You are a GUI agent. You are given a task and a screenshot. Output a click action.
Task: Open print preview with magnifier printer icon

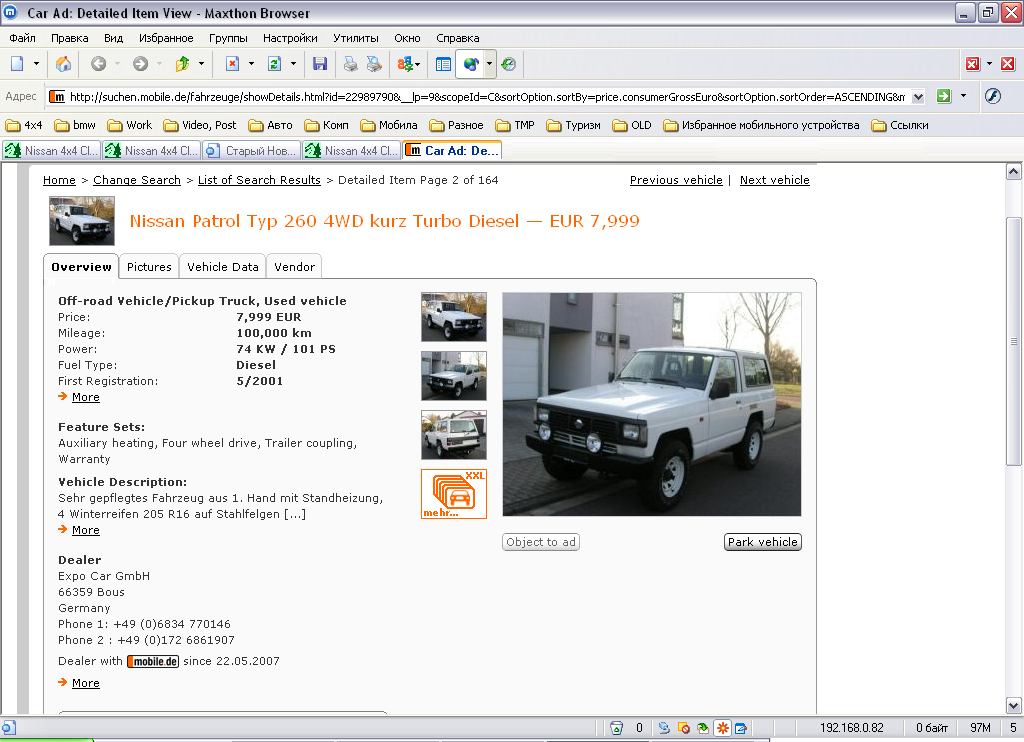374,63
